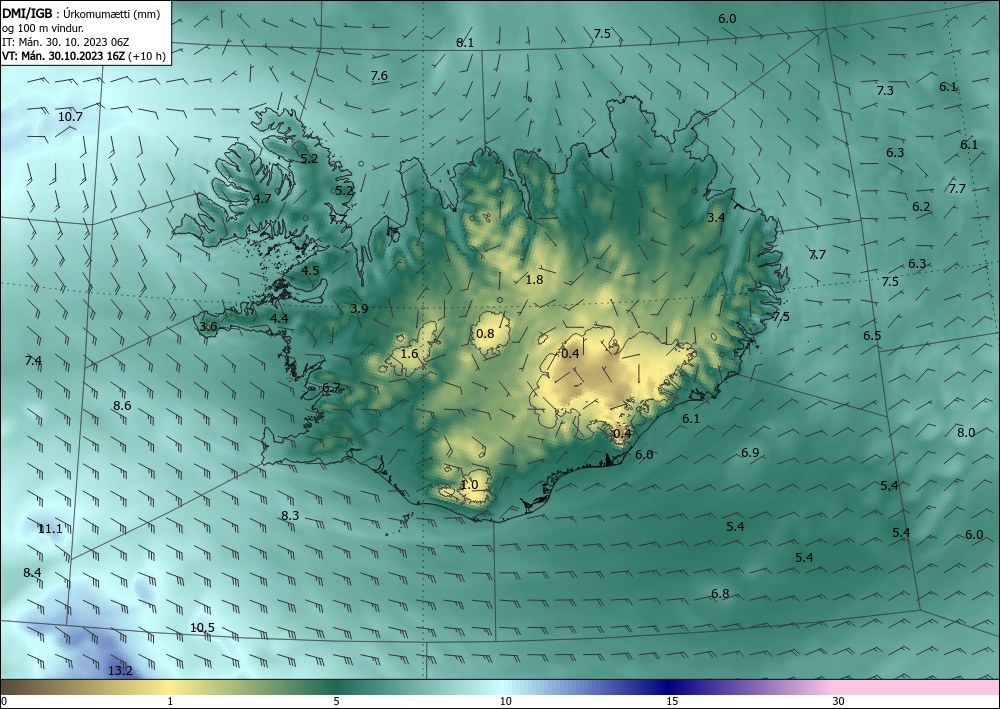Click the 8.0 value on the map
Viewport: 1000px width, 709px height.
(x=966, y=432)
